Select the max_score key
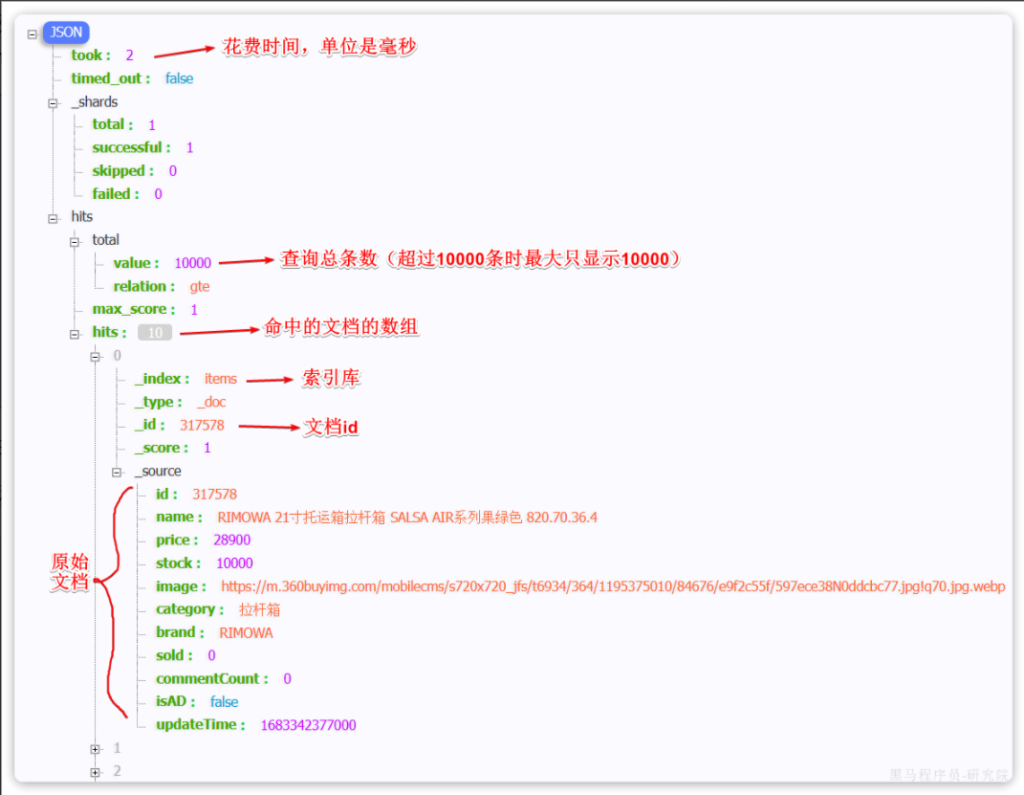This screenshot has width=1024, height=795. point(133,310)
